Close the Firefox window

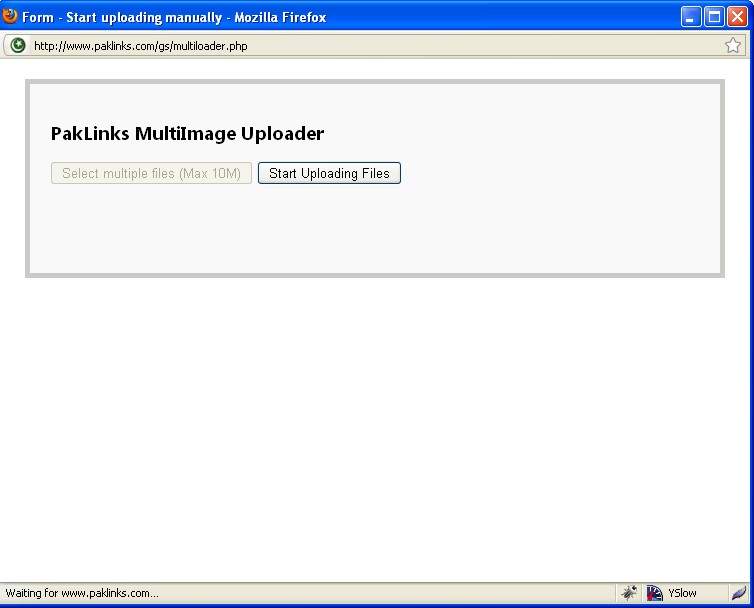click(737, 17)
